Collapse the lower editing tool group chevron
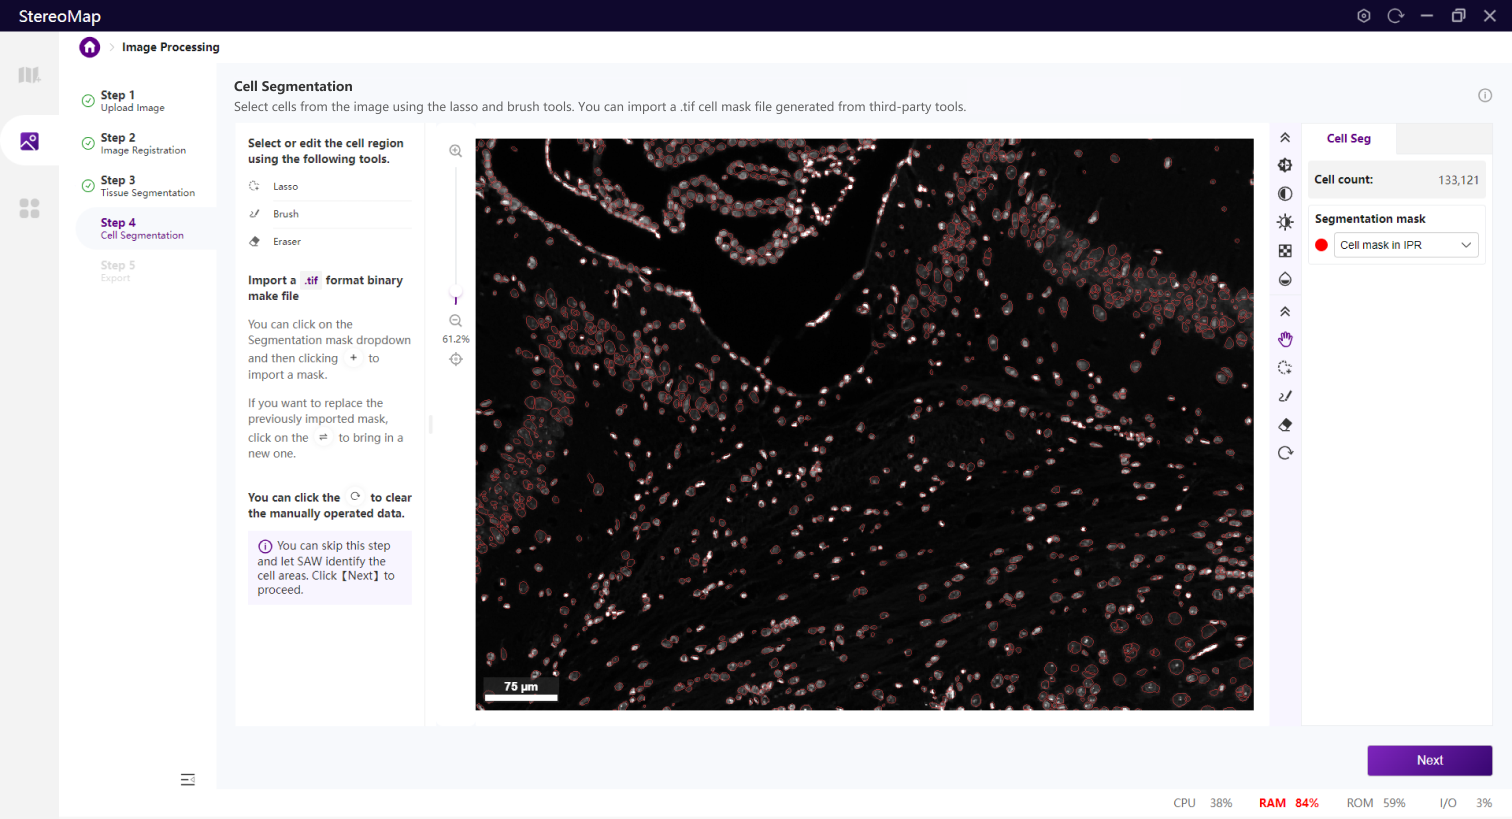The width and height of the screenshot is (1512, 819). (x=1285, y=312)
